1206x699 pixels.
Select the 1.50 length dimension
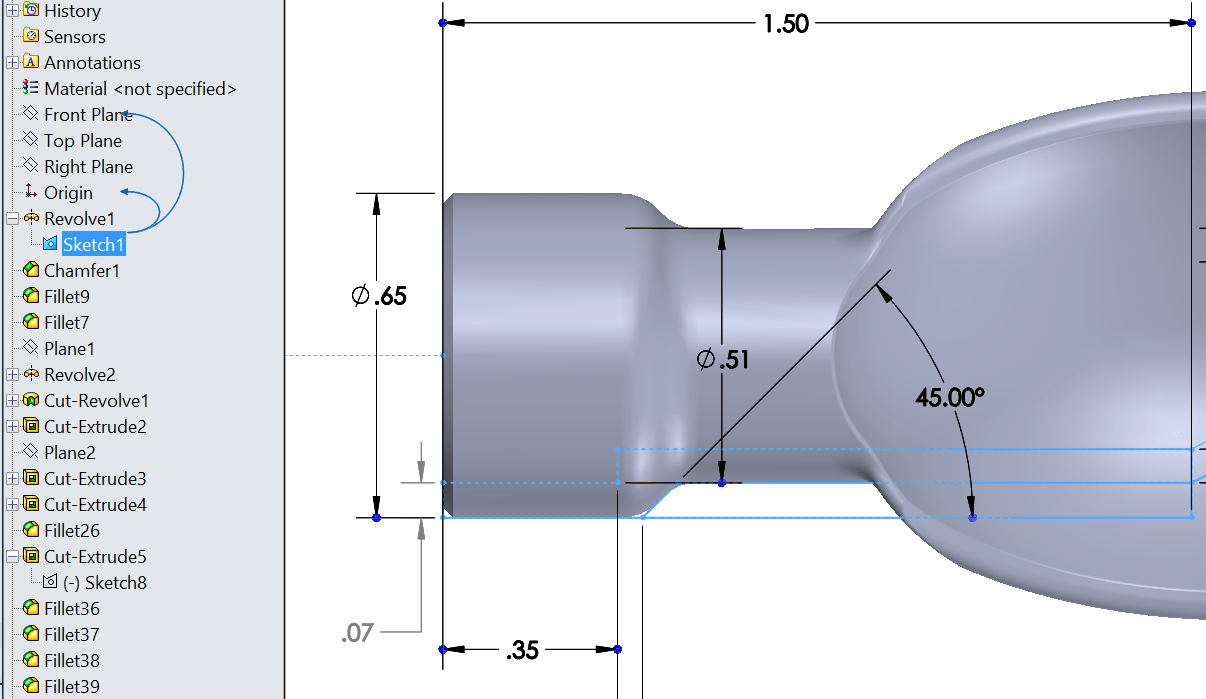point(786,25)
